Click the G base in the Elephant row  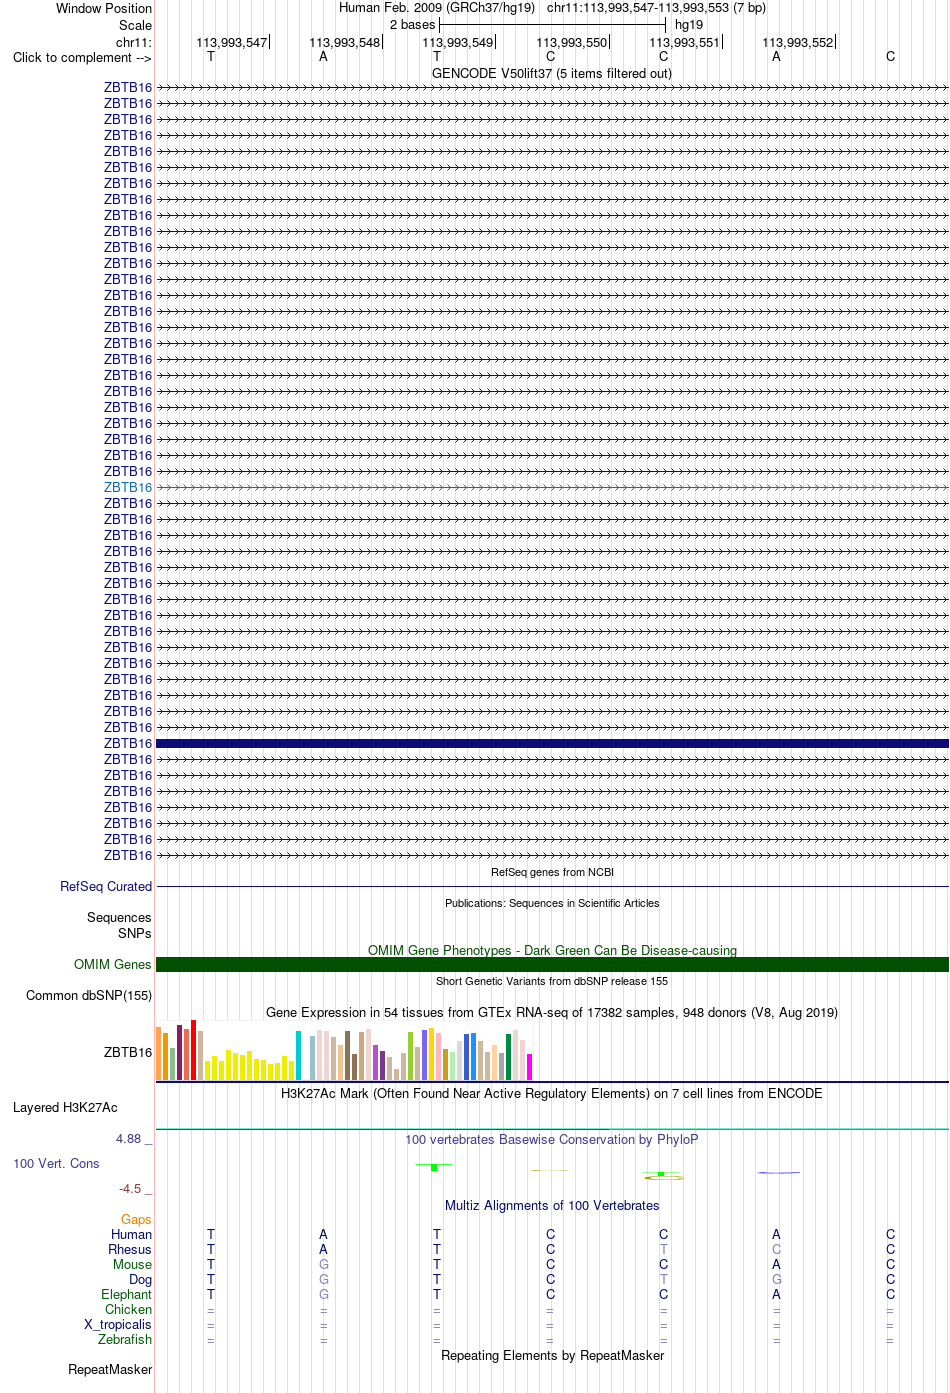pyautogui.click(x=323, y=1294)
